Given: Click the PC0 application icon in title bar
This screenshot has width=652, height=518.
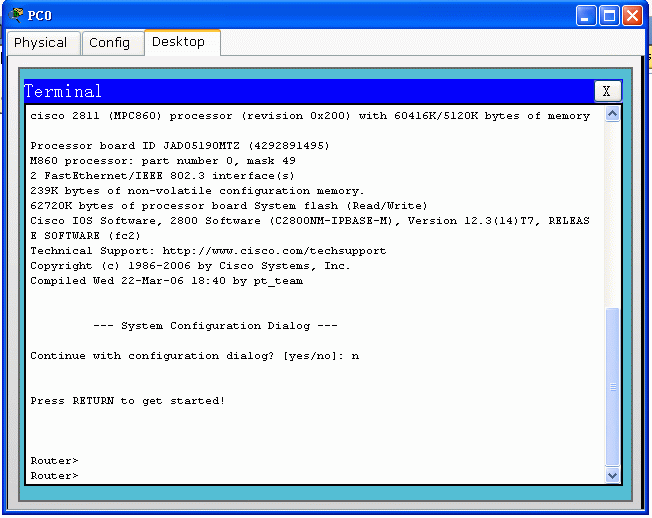Looking at the screenshot, I should (16, 15).
